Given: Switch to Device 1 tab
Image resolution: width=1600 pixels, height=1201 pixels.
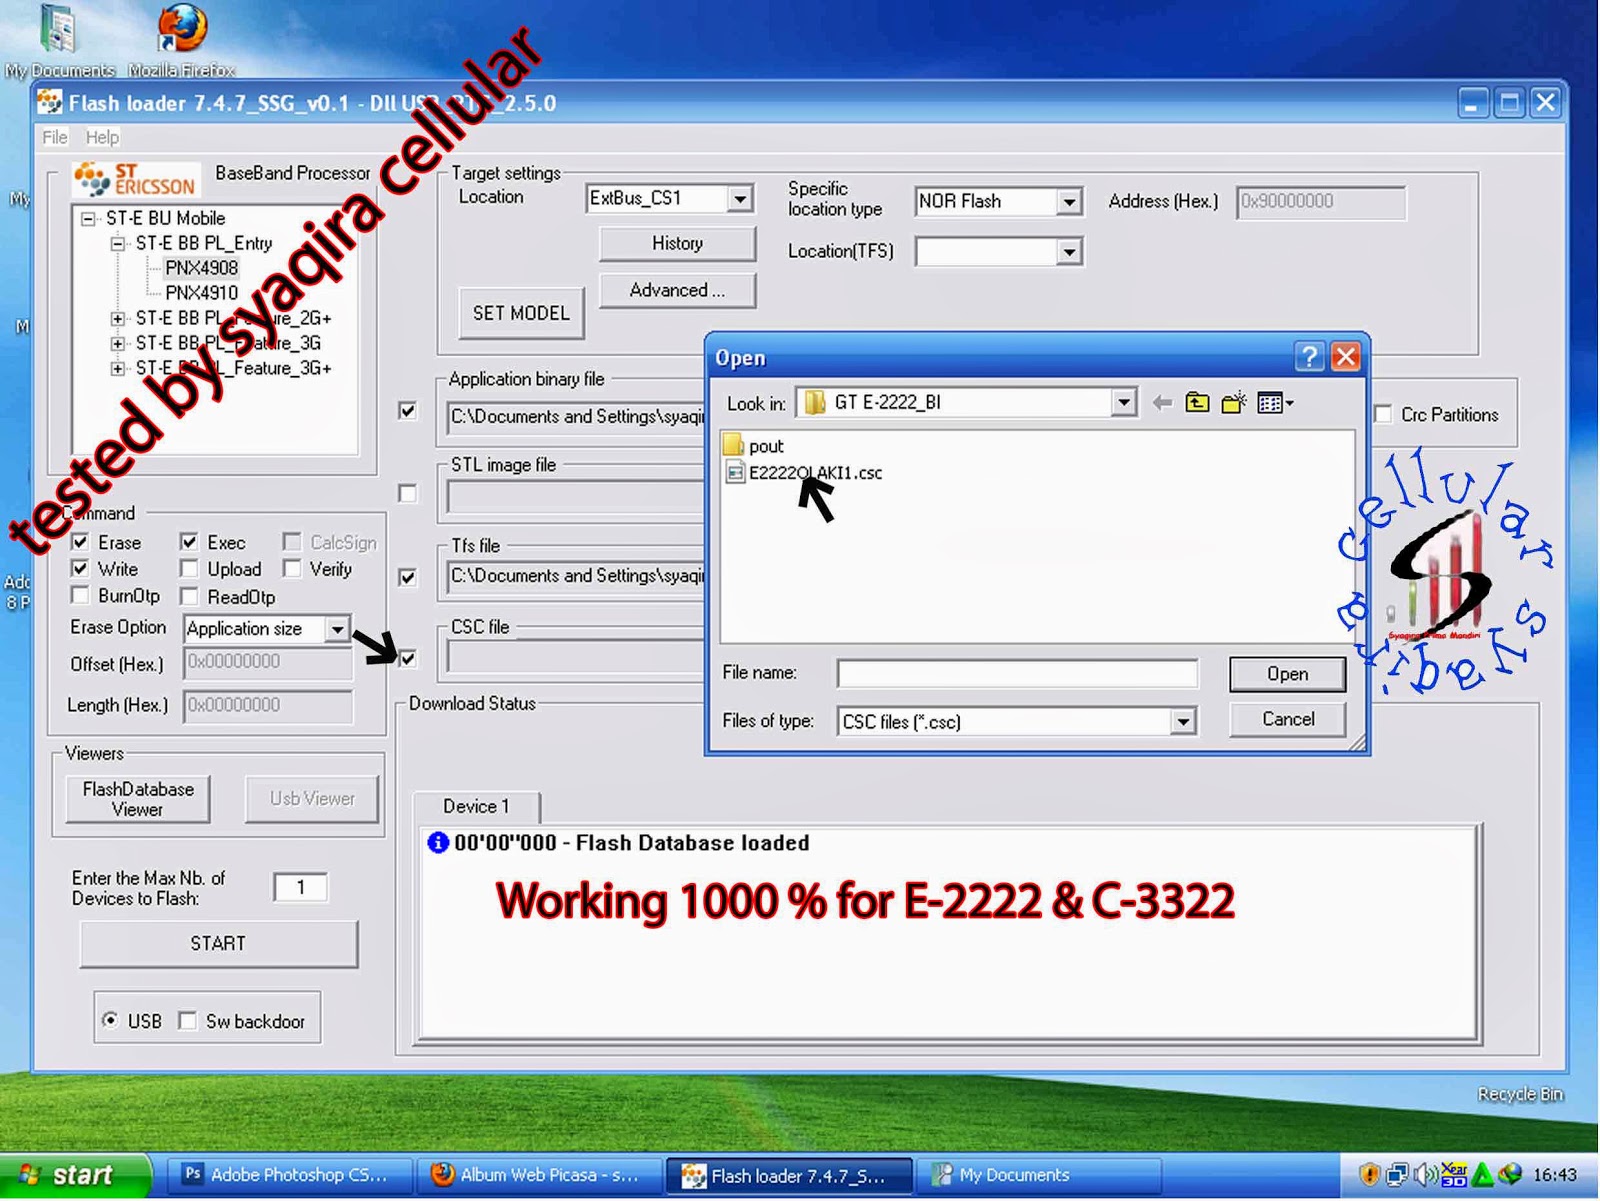Looking at the screenshot, I should click(x=477, y=806).
